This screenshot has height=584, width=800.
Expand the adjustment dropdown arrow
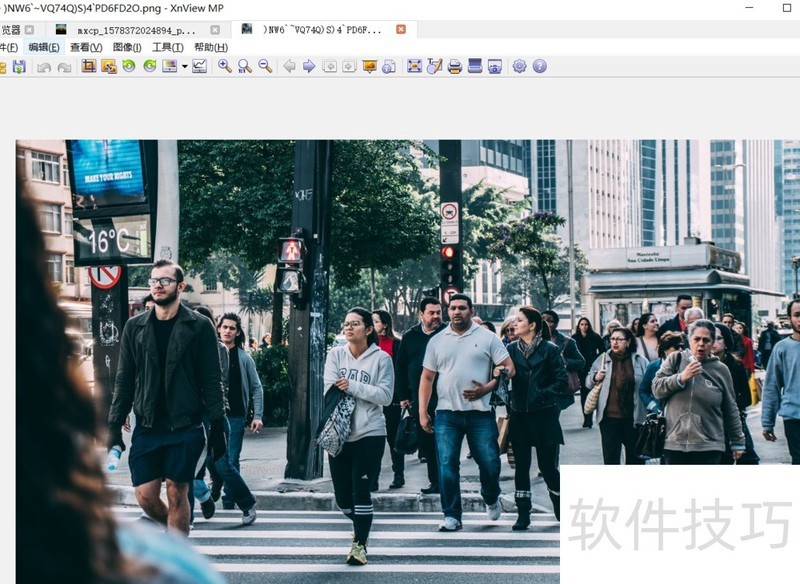(x=185, y=66)
